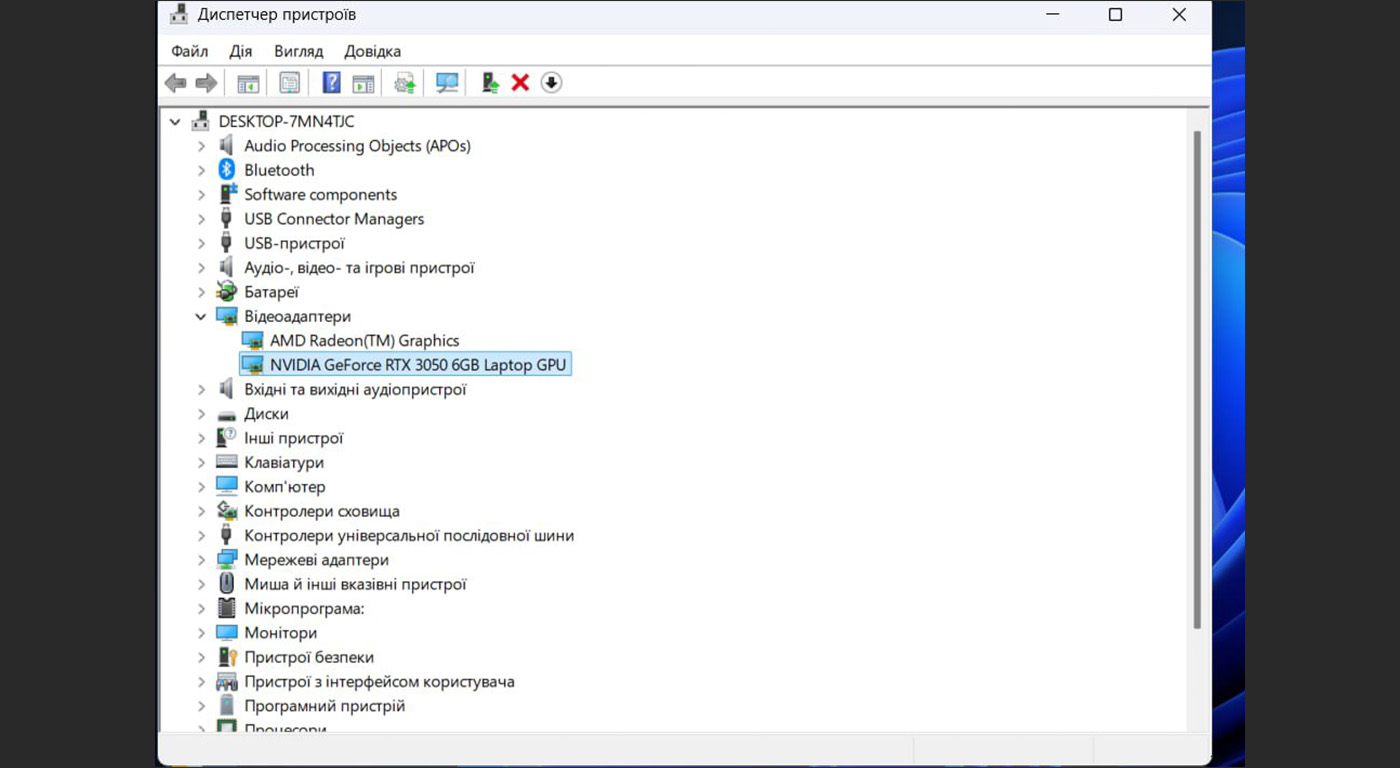
Task: Open Properties toolbar icon
Action: coord(289,83)
